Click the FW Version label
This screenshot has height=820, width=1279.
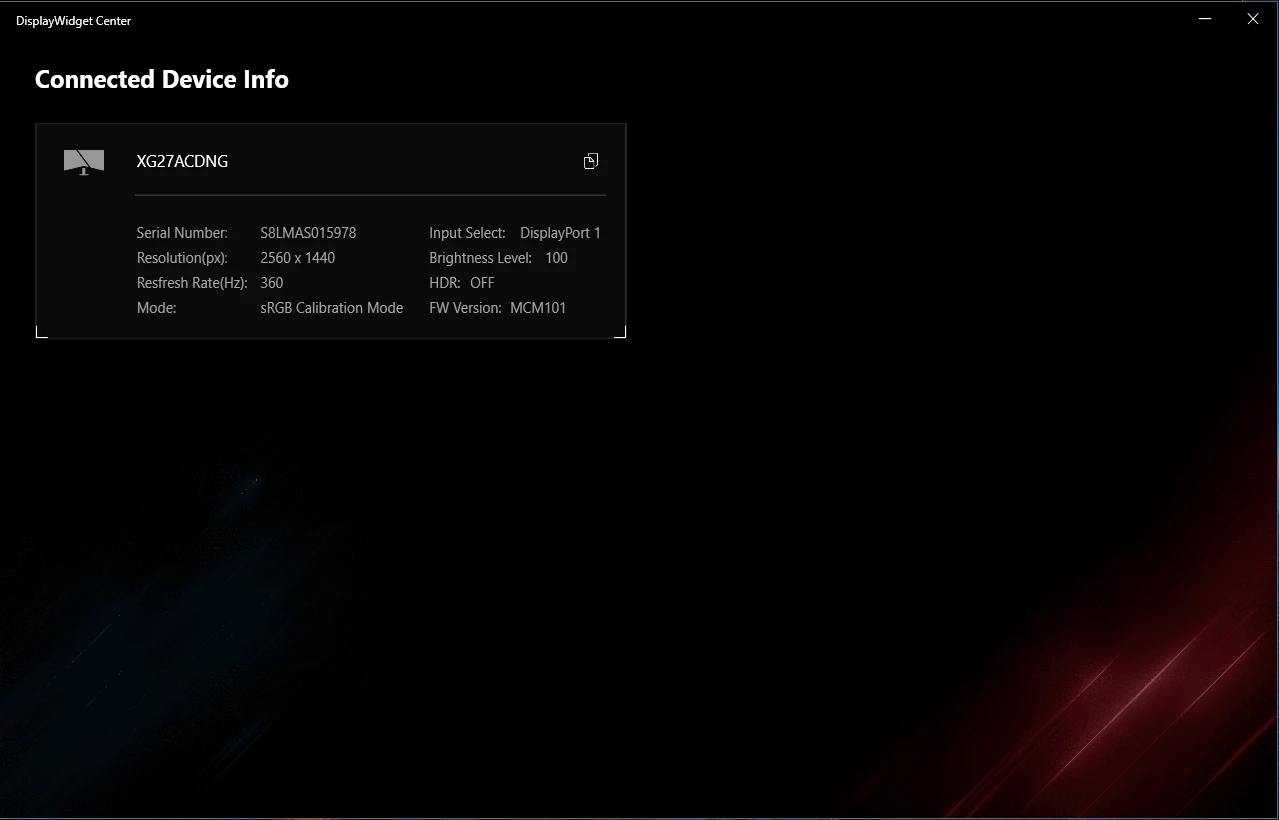pyautogui.click(x=465, y=308)
